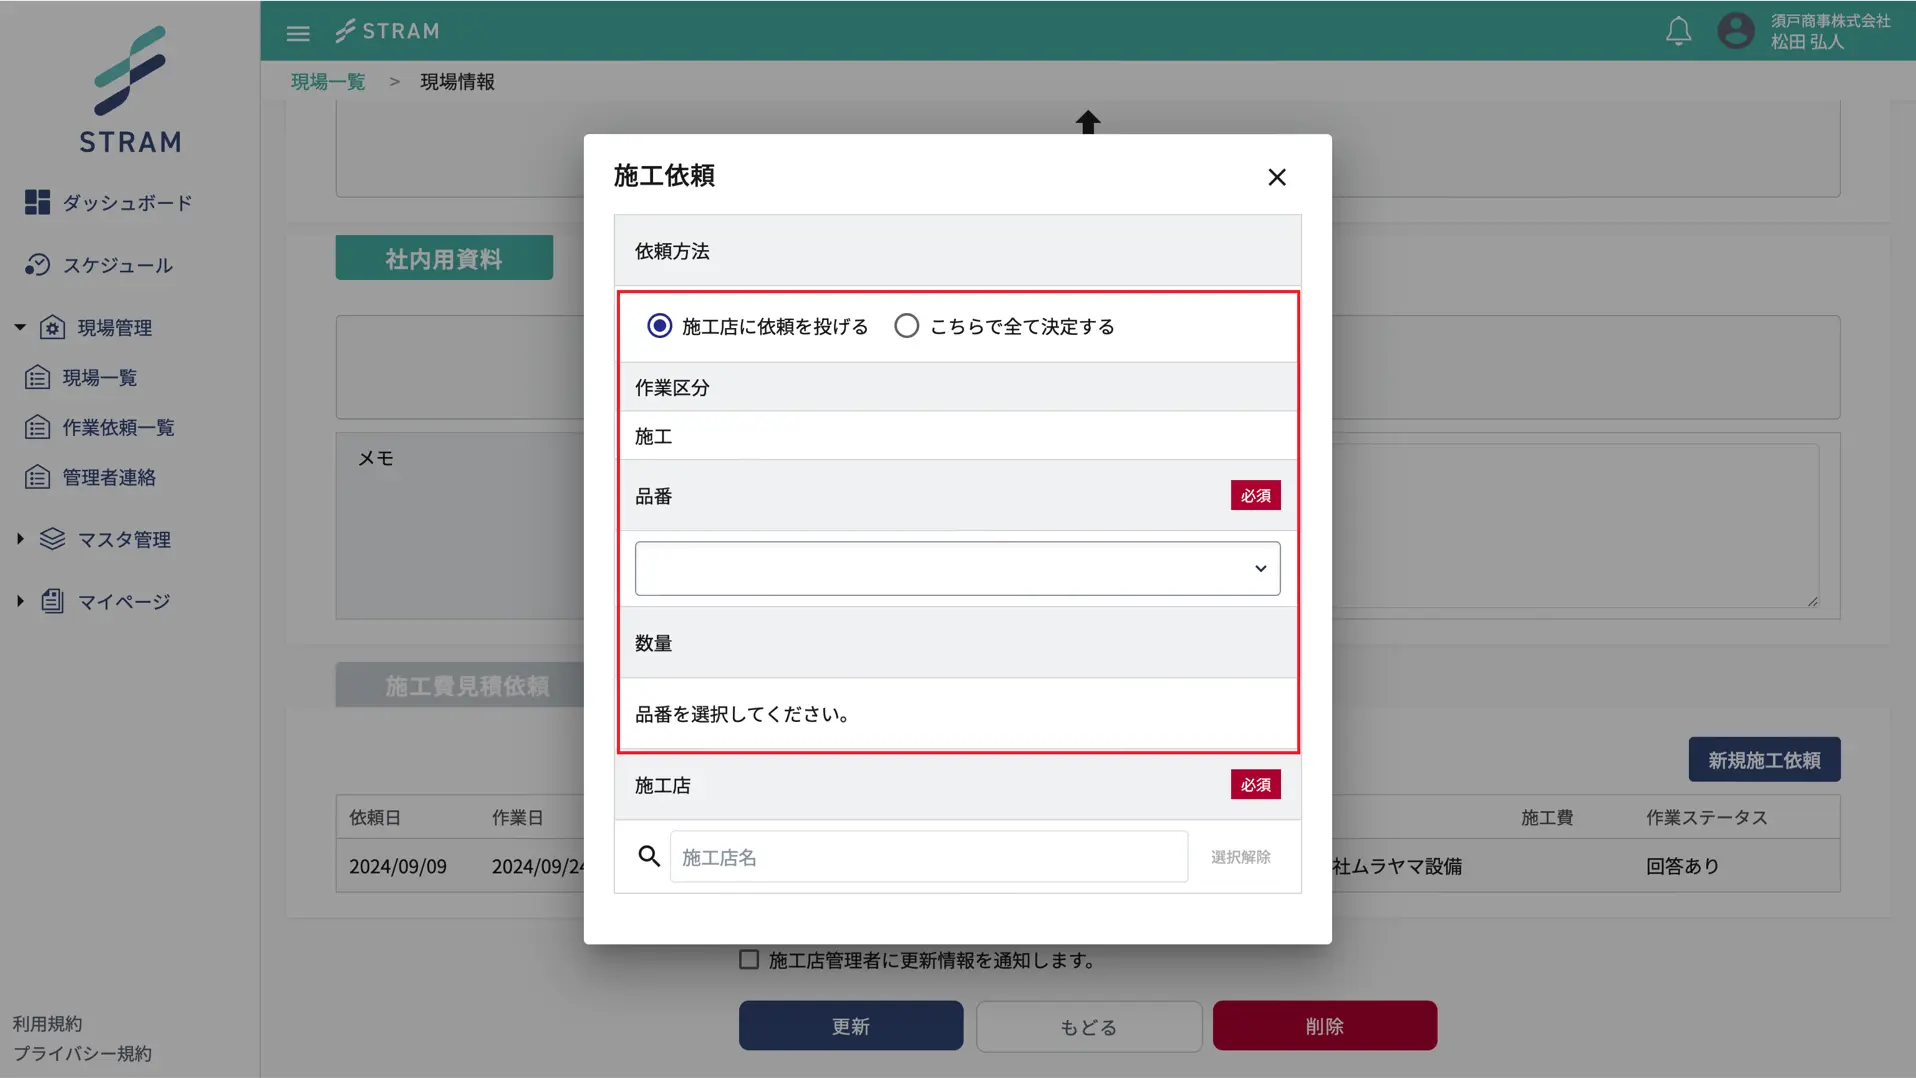This screenshot has height=1078, width=1916.
Task: Open the hamburger navigation menu
Action: tap(297, 32)
